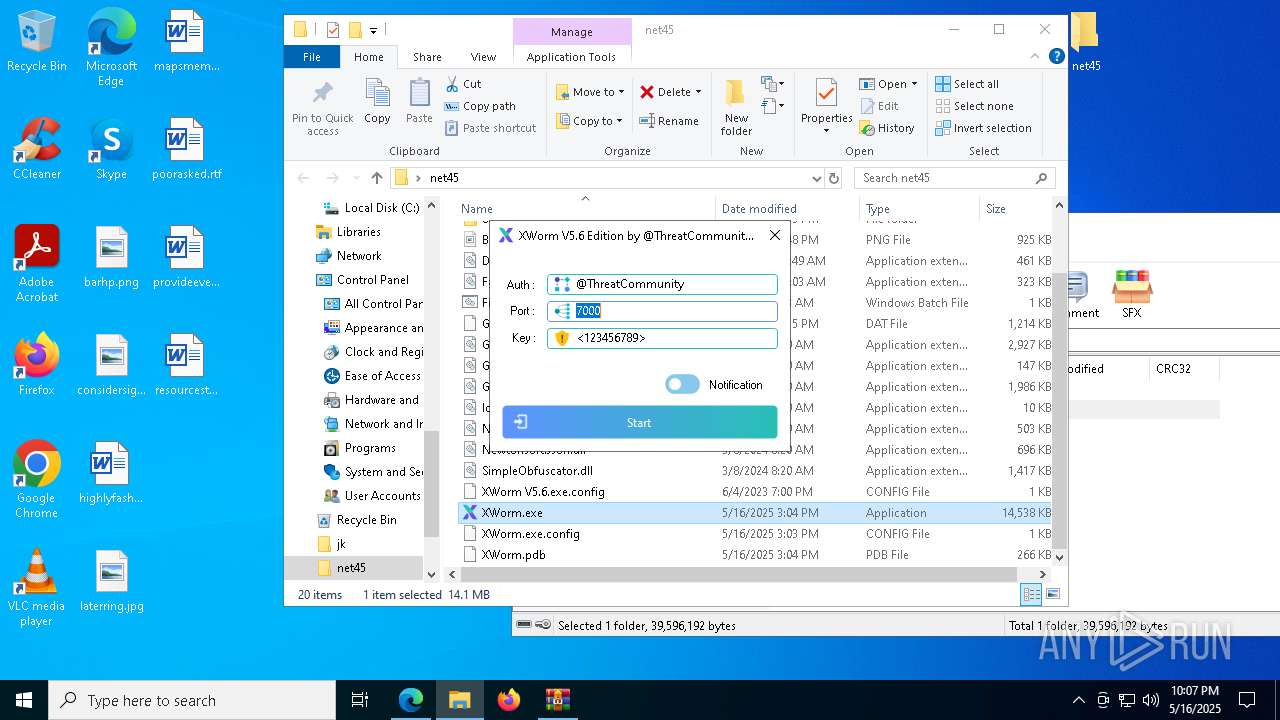Click the Auth input field
Viewport: 1280px width, 720px height.
[662, 284]
